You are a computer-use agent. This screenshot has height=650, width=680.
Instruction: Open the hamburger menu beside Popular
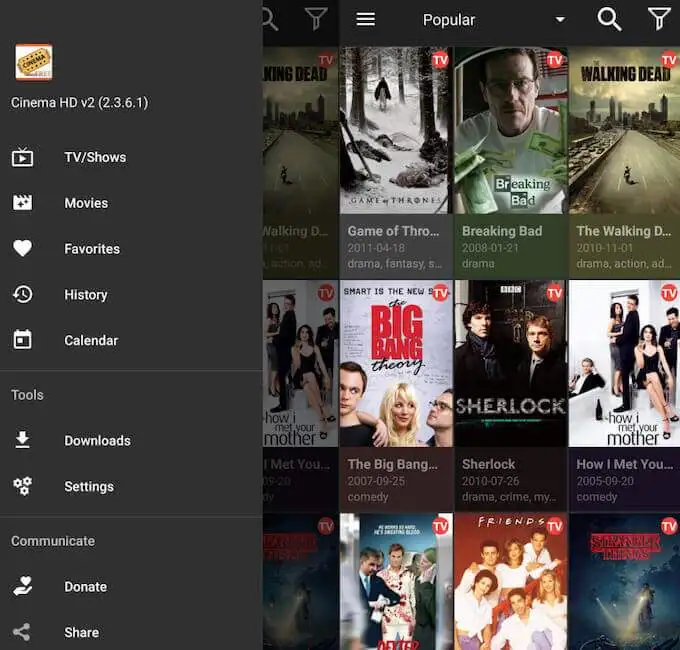[x=366, y=19]
